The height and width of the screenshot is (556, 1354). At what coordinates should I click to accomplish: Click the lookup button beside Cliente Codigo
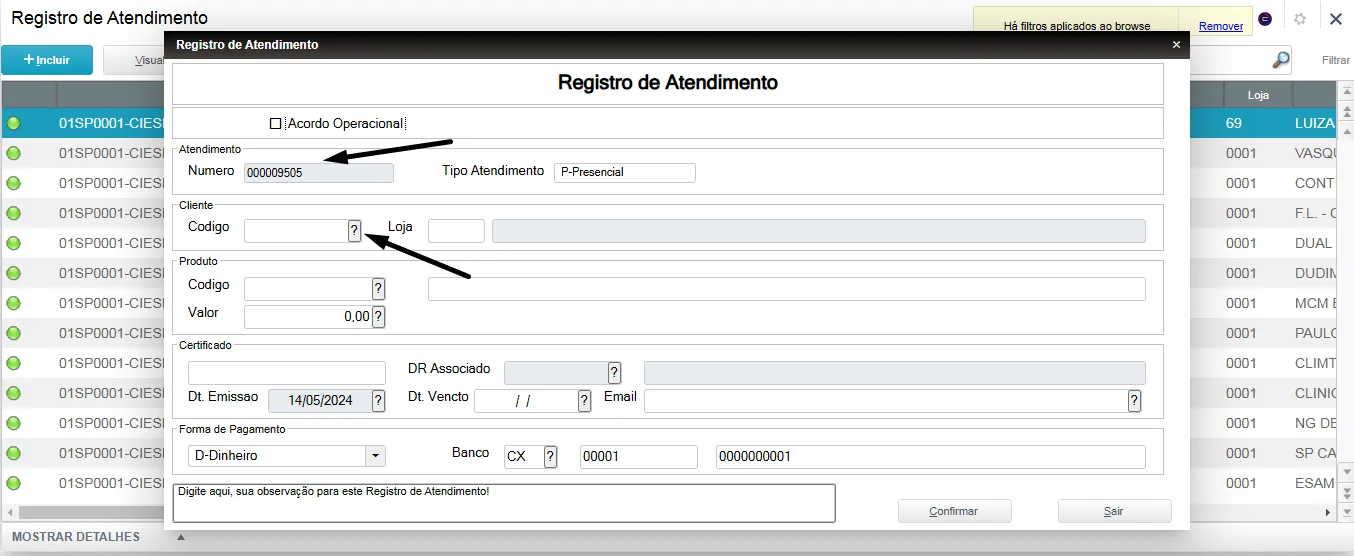point(354,231)
